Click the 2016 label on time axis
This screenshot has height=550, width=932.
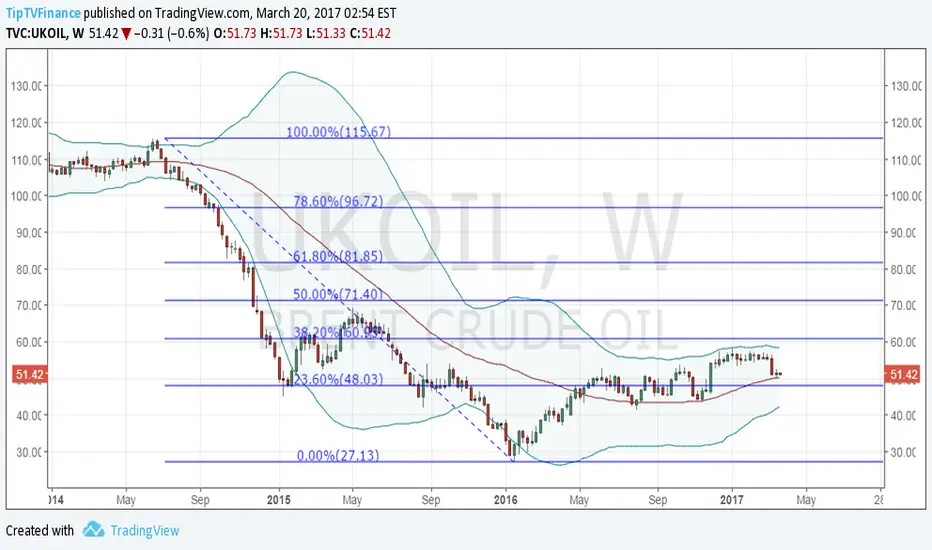(x=506, y=499)
